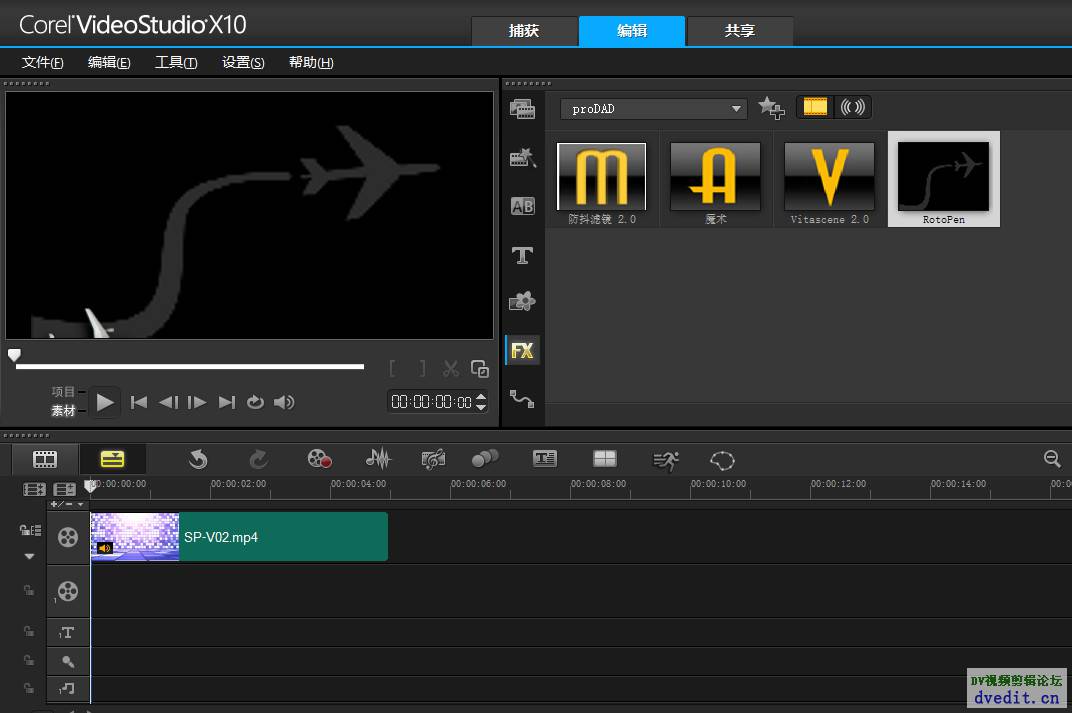
Task: Open the 工具(T) menu
Action: click(x=176, y=62)
